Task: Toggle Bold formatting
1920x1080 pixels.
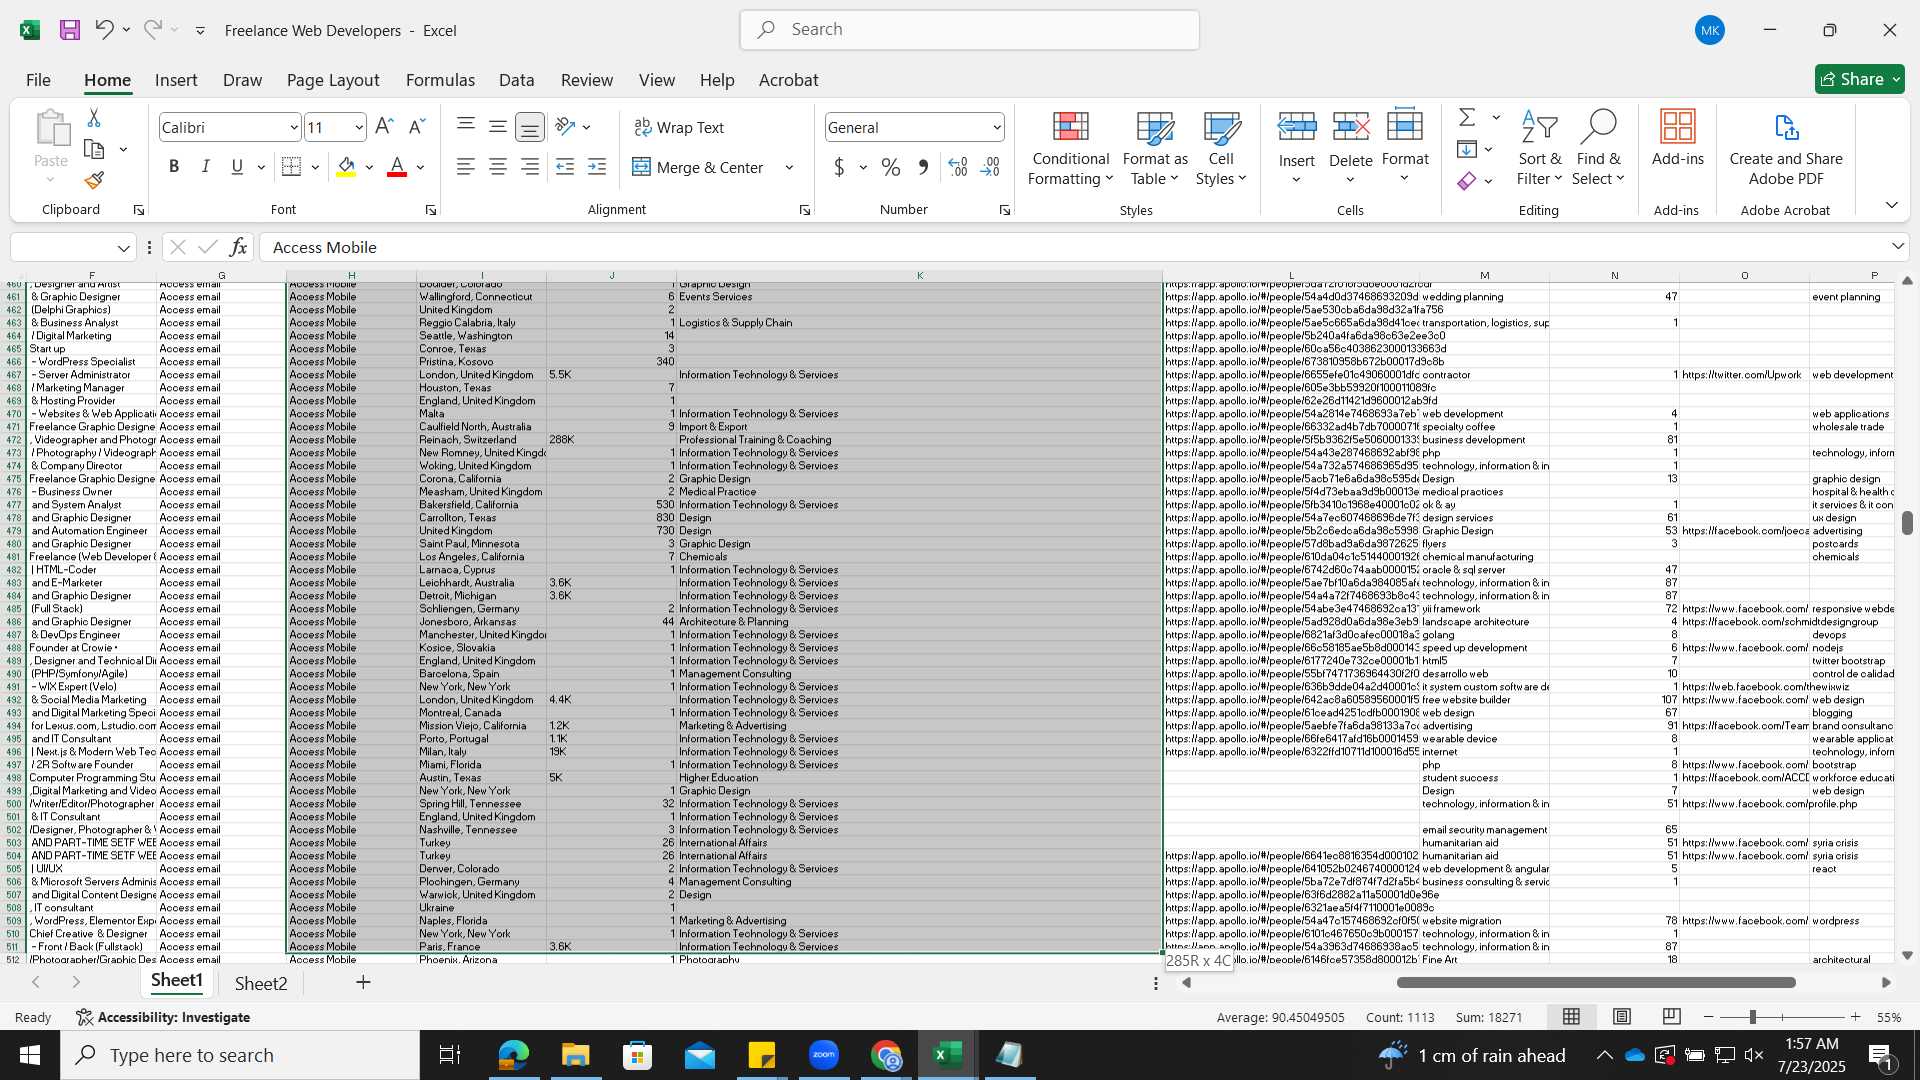Action: pos(174,167)
